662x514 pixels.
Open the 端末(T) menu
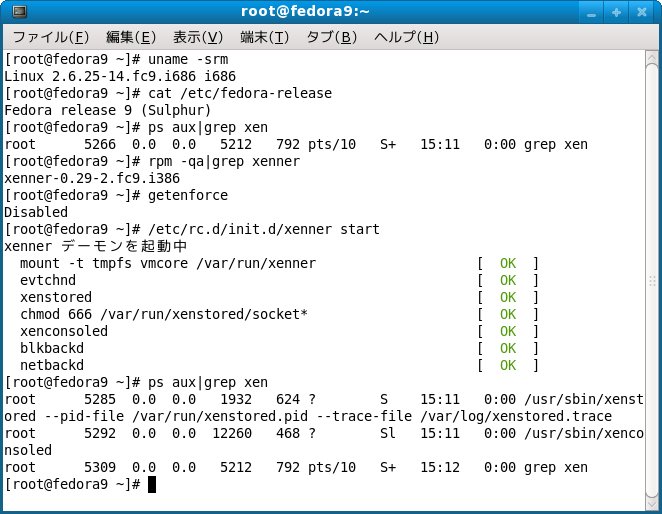(x=264, y=37)
